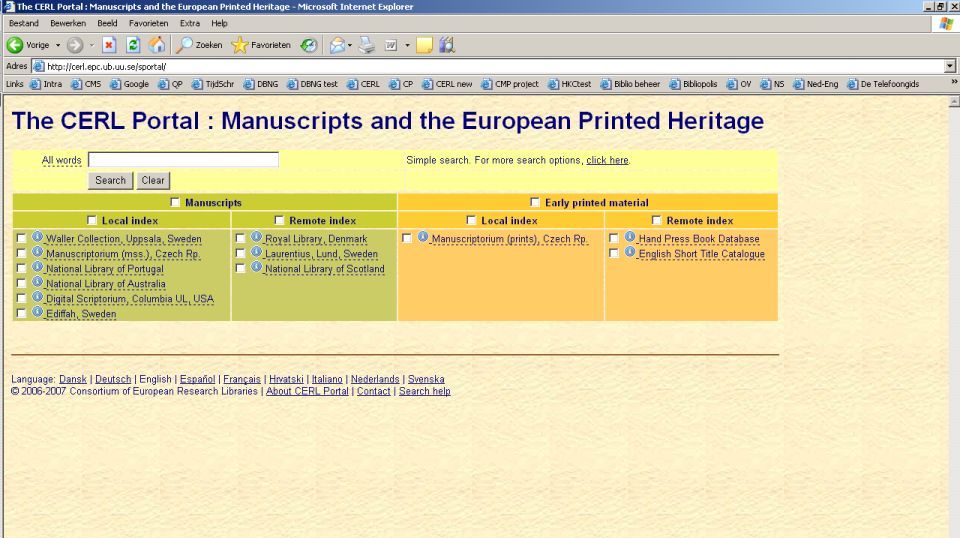Open the Google links bar bookmark
This screenshot has width=960, height=538.
coord(130,84)
